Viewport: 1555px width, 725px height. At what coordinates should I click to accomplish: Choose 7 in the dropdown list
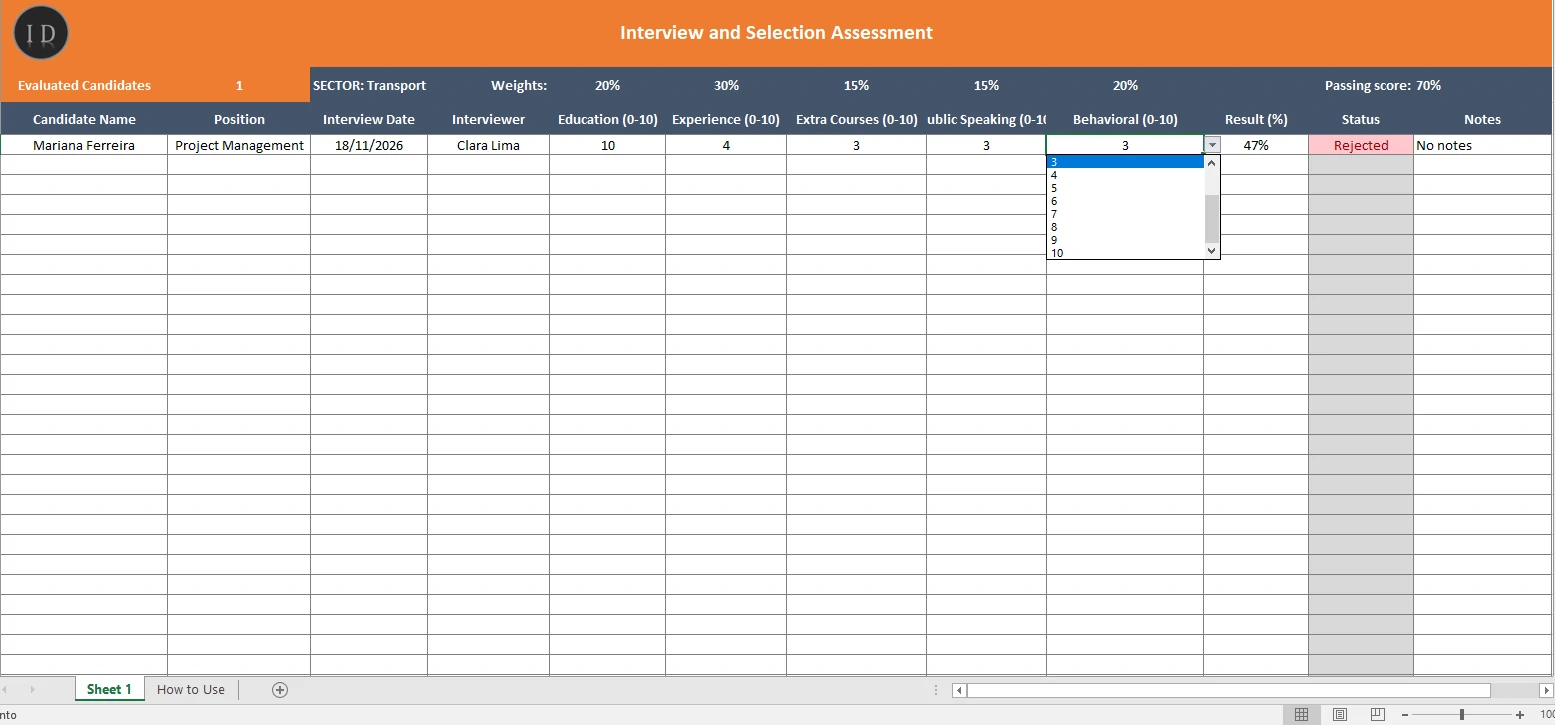click(1125, 214)
